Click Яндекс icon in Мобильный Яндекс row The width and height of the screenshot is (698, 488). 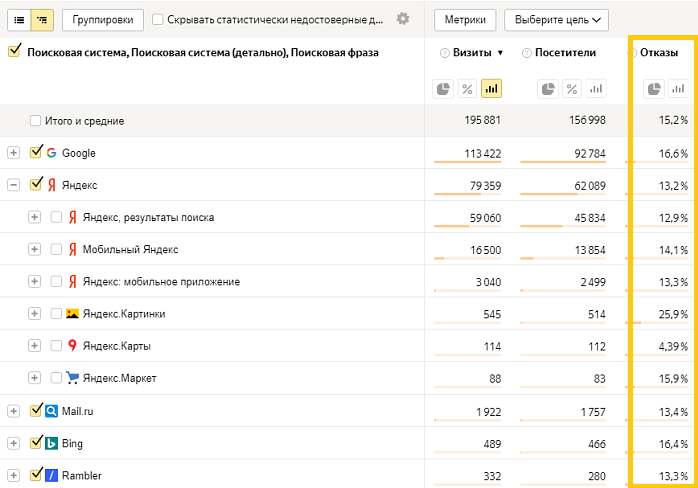[73, 249]
